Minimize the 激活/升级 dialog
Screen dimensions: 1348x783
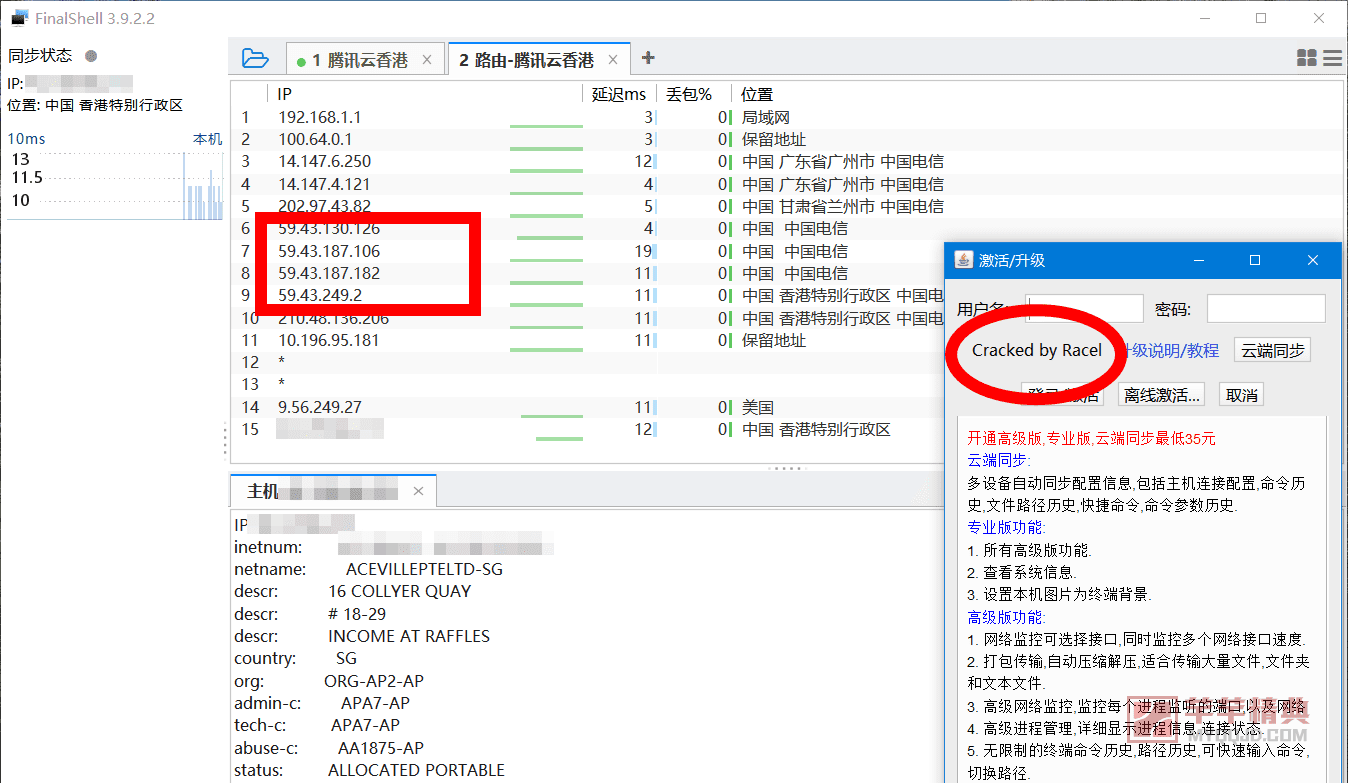pos(1197,260)
